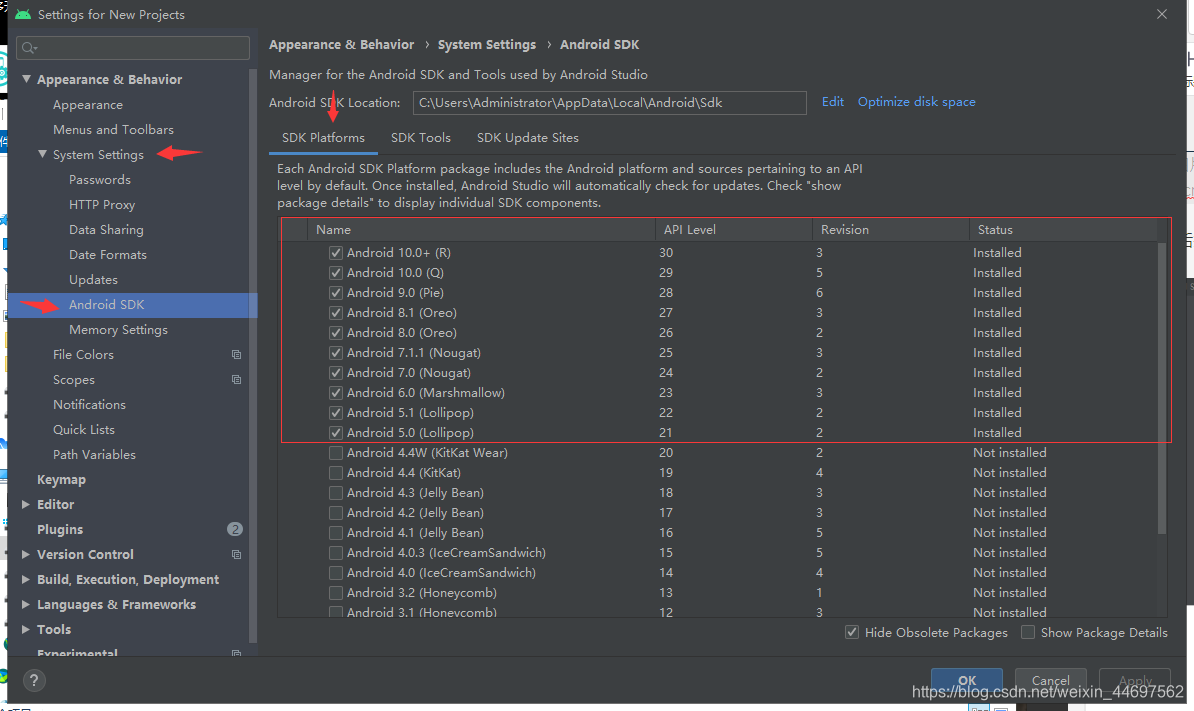Click Revision column header
The width and height of the screenshot is (1194, 711).
click(890, 230)
